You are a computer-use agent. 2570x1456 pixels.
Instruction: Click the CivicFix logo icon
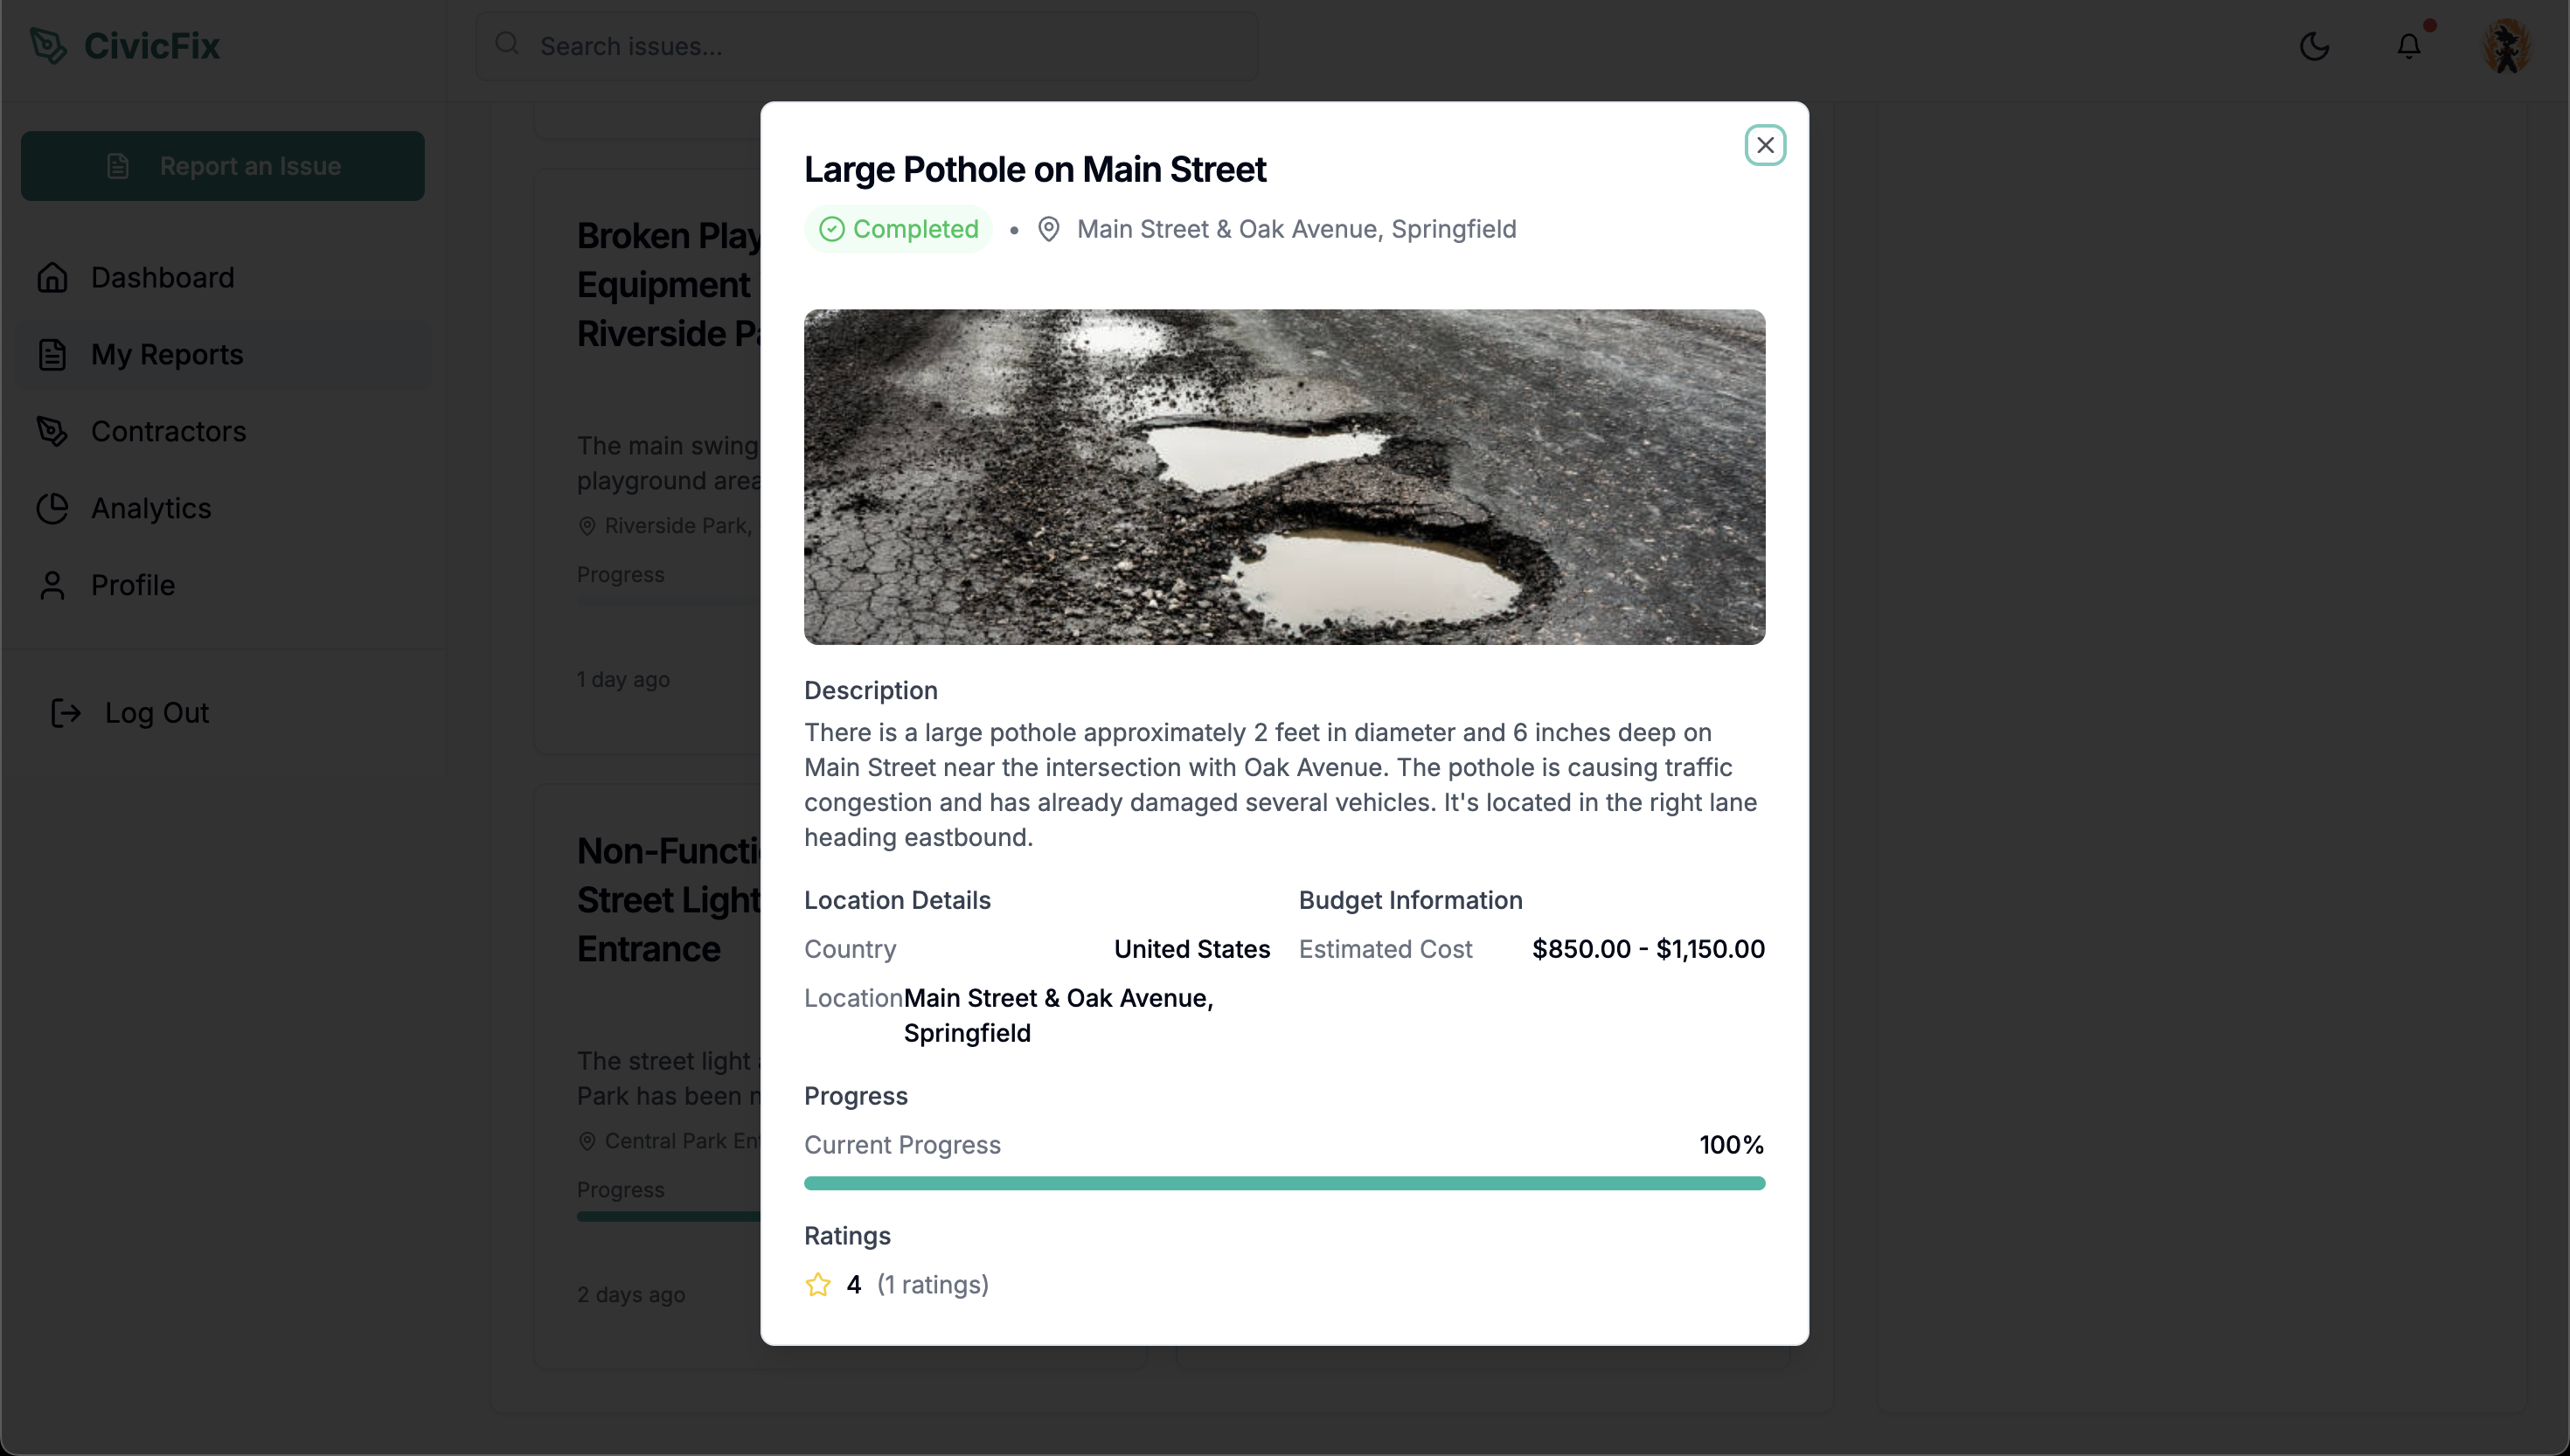(x=48, y=46)
